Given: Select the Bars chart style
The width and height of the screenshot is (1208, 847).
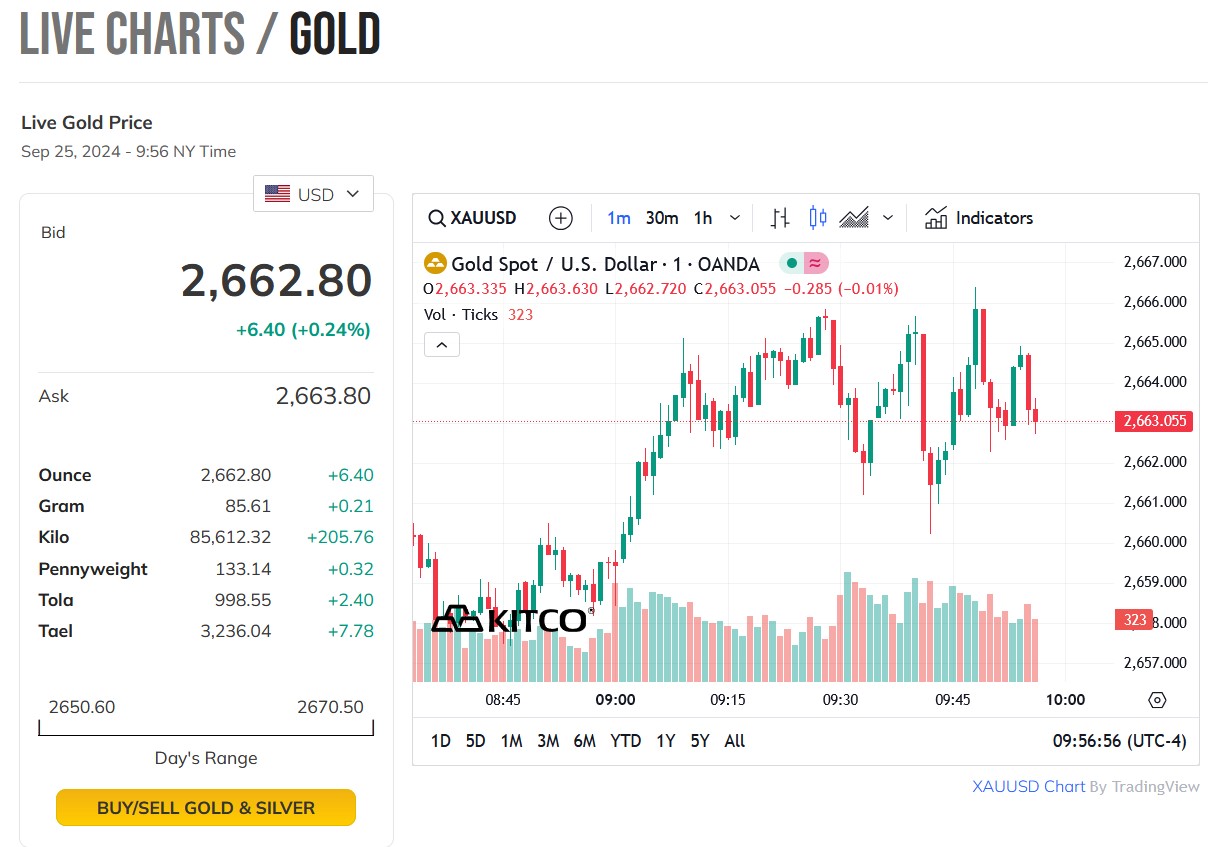Looking at the screenshot, I should 781,218.
